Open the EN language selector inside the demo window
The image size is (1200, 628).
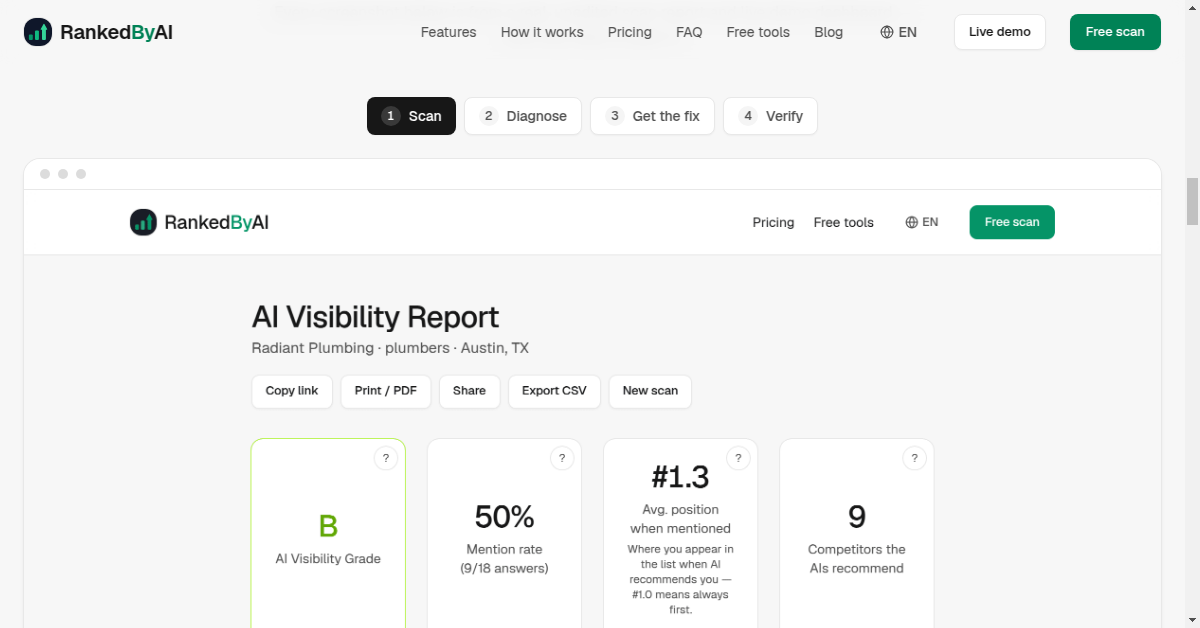(922, 222)
